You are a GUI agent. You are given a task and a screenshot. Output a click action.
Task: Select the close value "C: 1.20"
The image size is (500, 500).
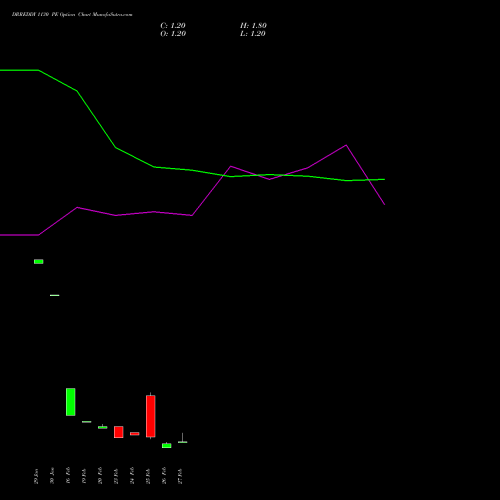(173, 26)
